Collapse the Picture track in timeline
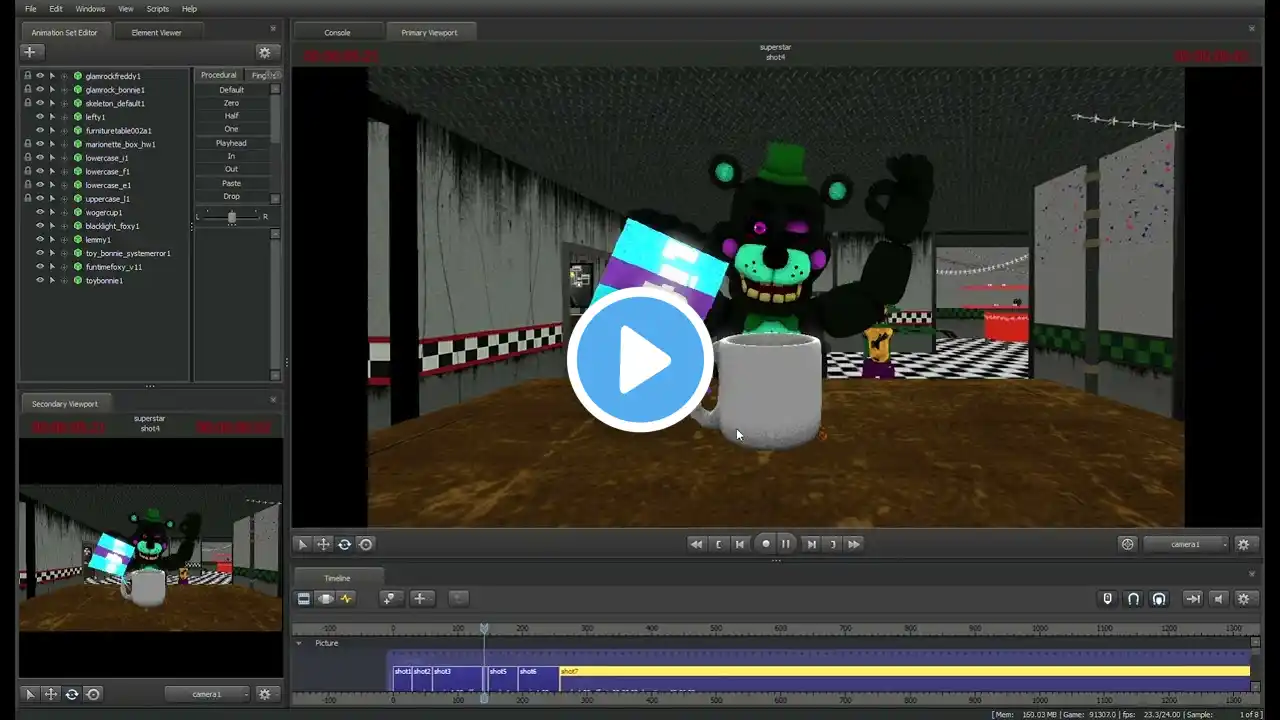 299,643
